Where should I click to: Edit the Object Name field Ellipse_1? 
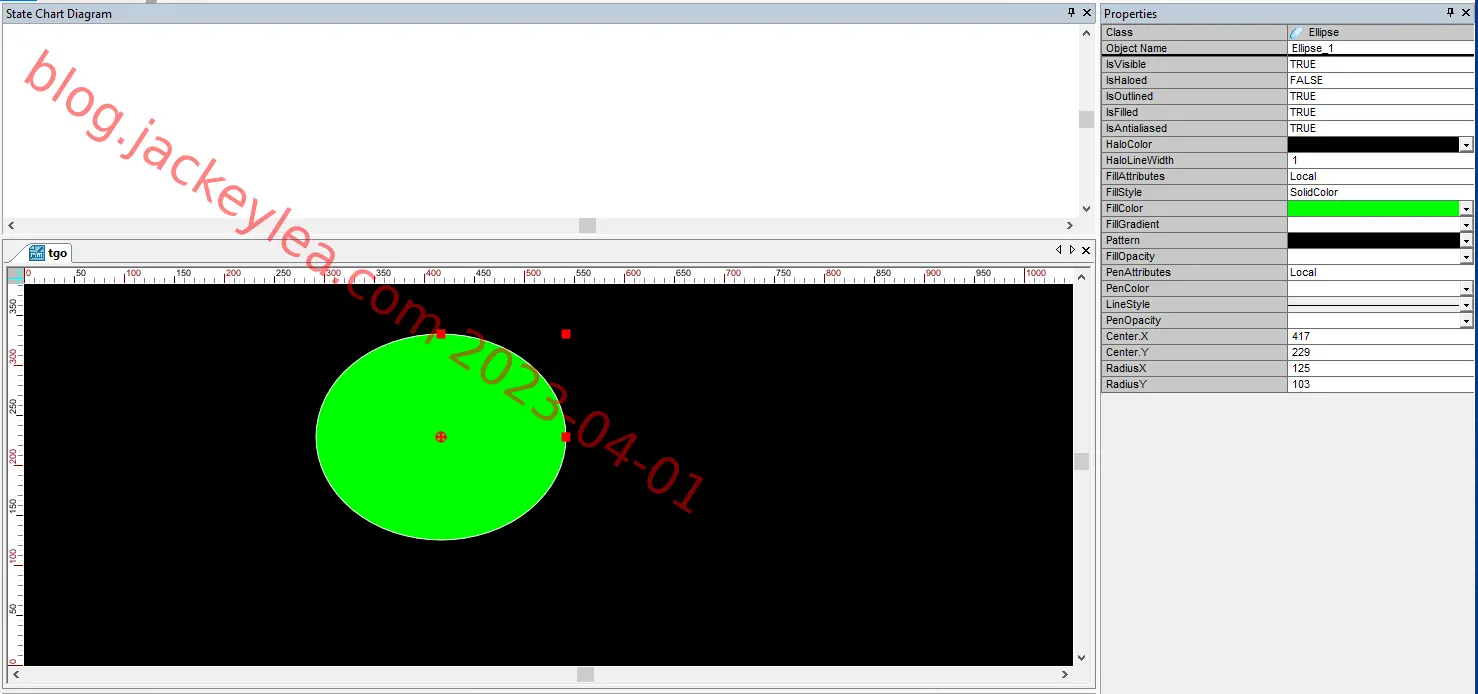(x=1380, y=48)
